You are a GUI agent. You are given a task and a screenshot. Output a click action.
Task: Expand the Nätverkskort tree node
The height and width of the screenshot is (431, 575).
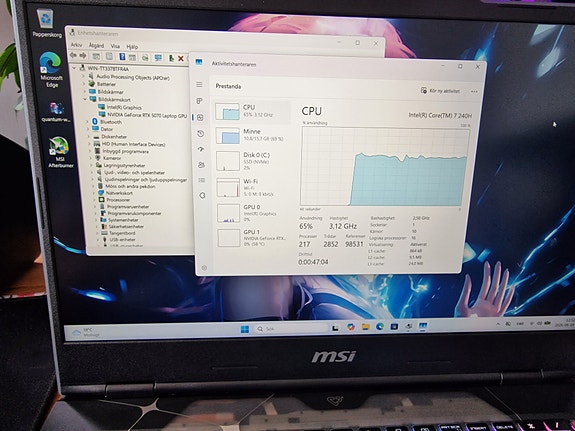94,193
